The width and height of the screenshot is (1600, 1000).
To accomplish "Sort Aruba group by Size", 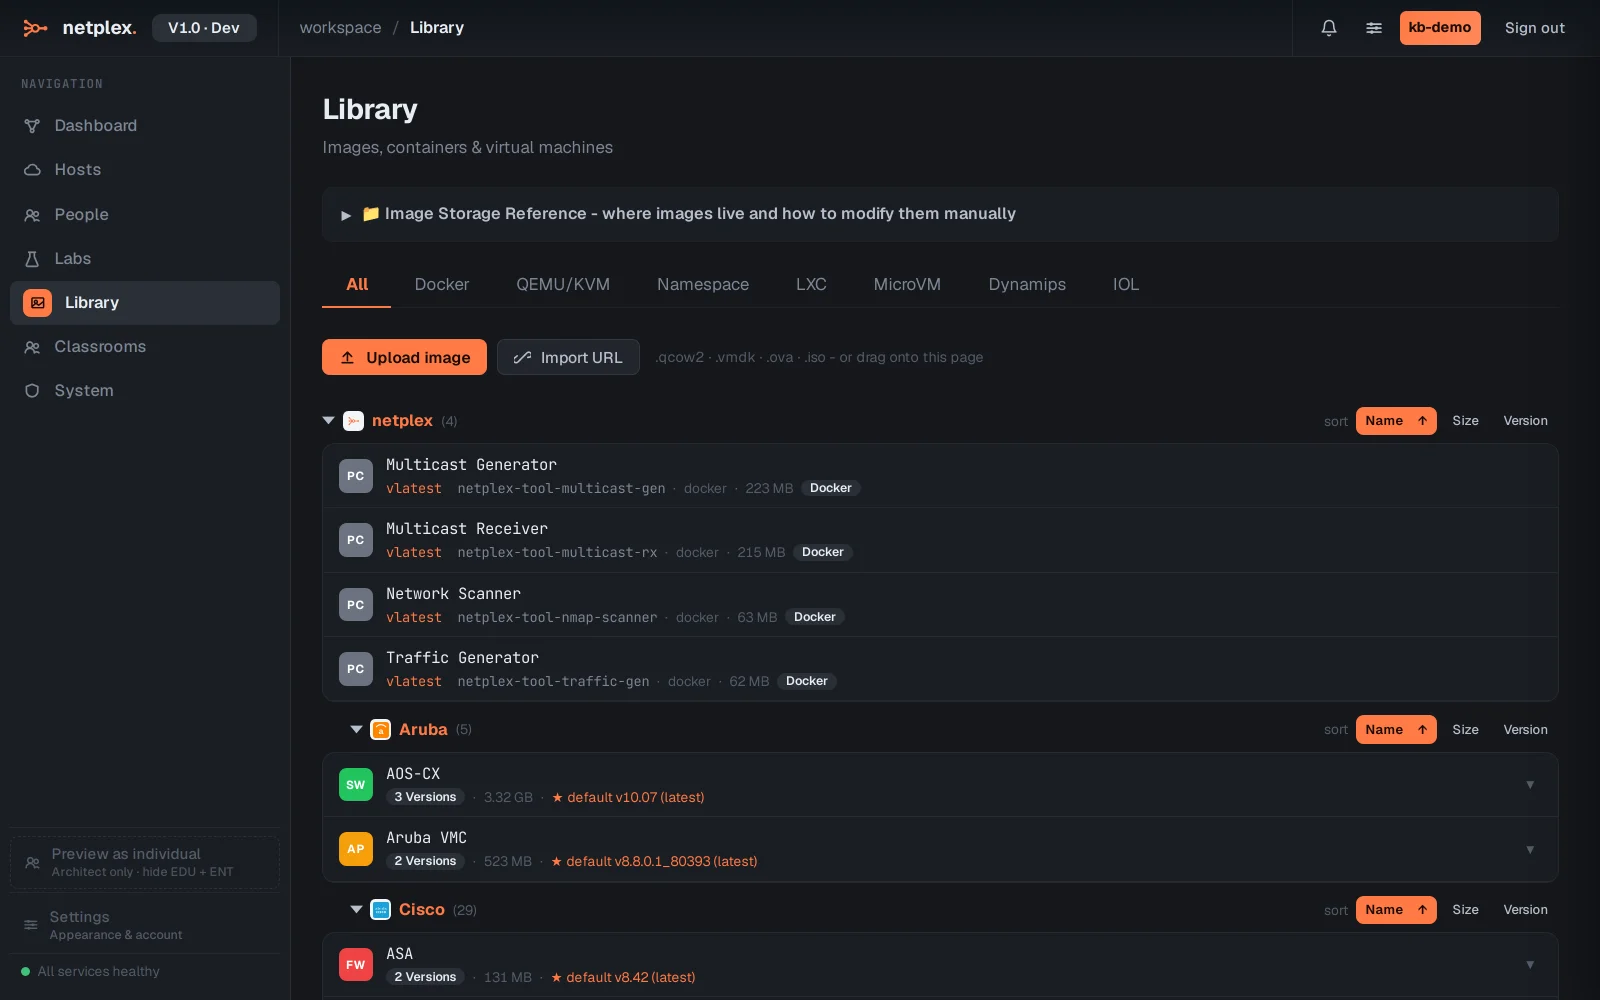I will coord(1465,730).
